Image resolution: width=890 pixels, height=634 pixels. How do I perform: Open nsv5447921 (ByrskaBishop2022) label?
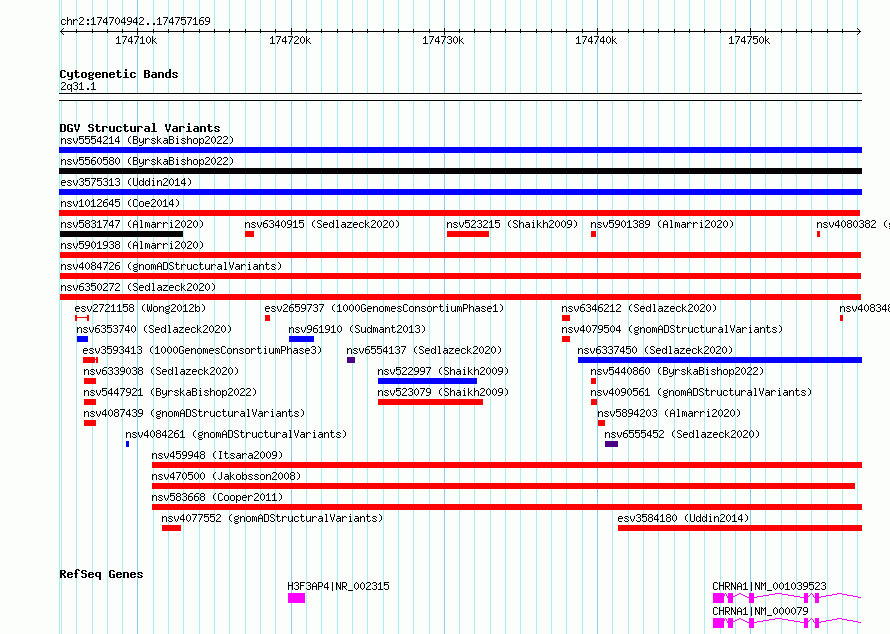(x=170, y=392)
